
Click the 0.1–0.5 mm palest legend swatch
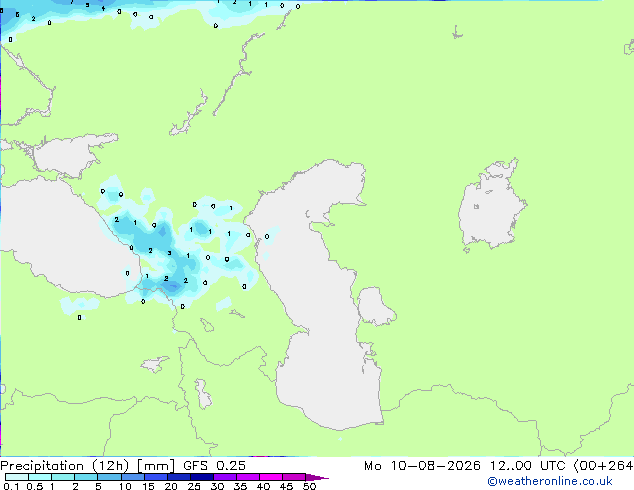[17, 477]
